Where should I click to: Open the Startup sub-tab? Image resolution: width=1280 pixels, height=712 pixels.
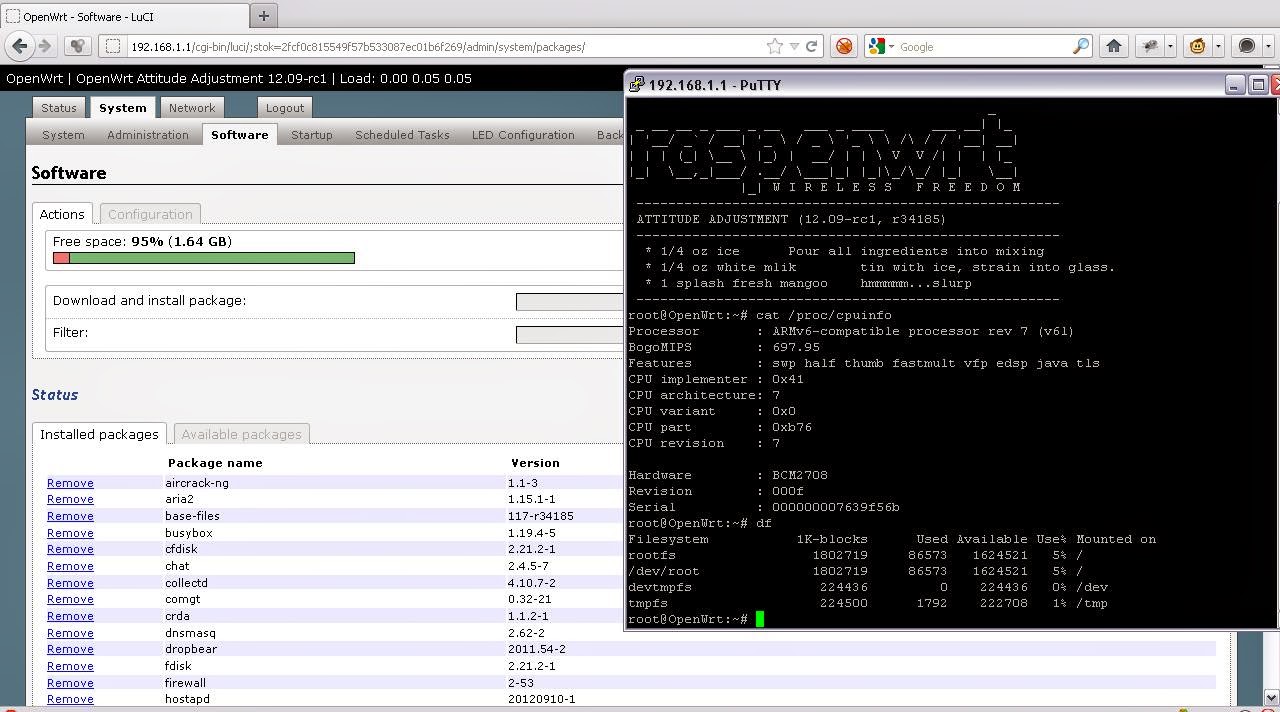click(312, 135)
